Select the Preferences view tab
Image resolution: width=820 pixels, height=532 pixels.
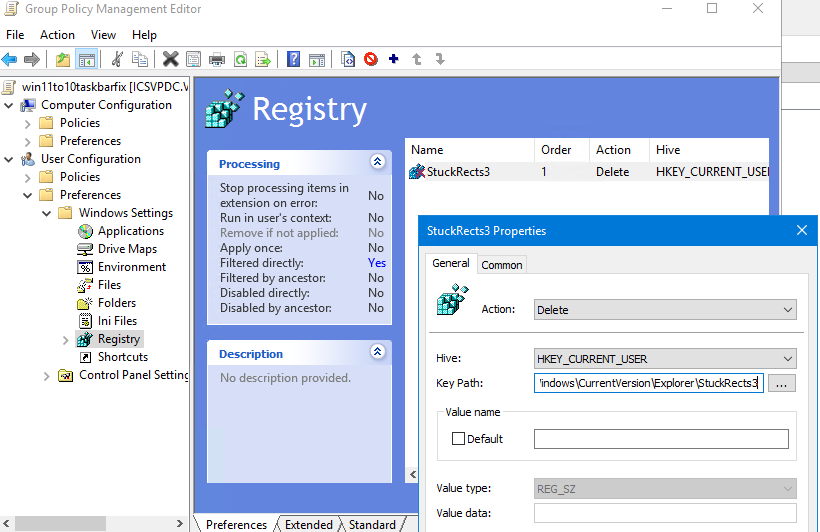(236, 524)
